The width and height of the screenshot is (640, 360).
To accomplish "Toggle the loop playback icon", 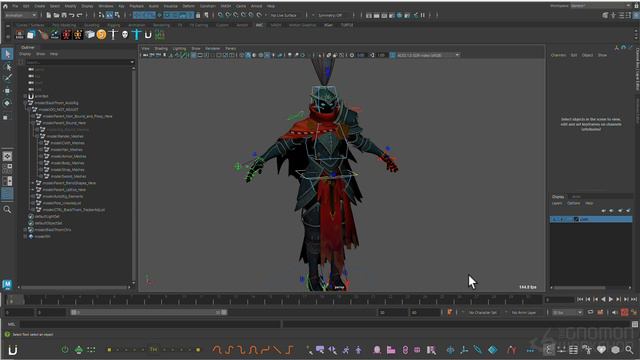I will tap(590, 313).
